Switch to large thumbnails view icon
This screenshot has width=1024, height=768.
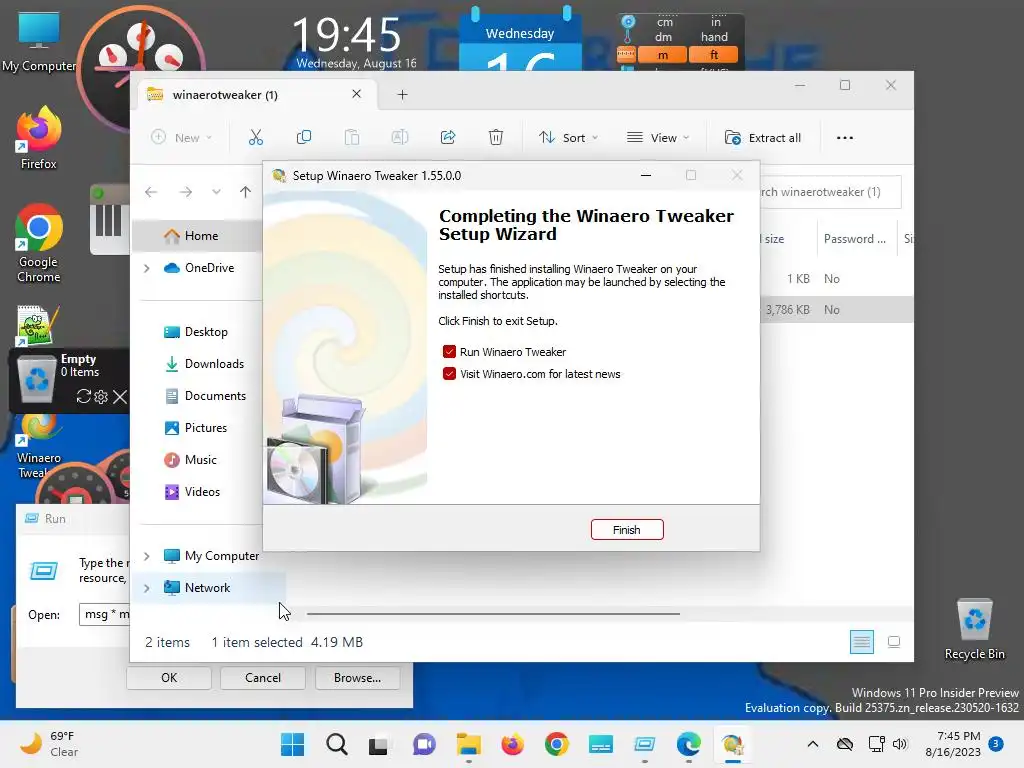pos(894,642)
